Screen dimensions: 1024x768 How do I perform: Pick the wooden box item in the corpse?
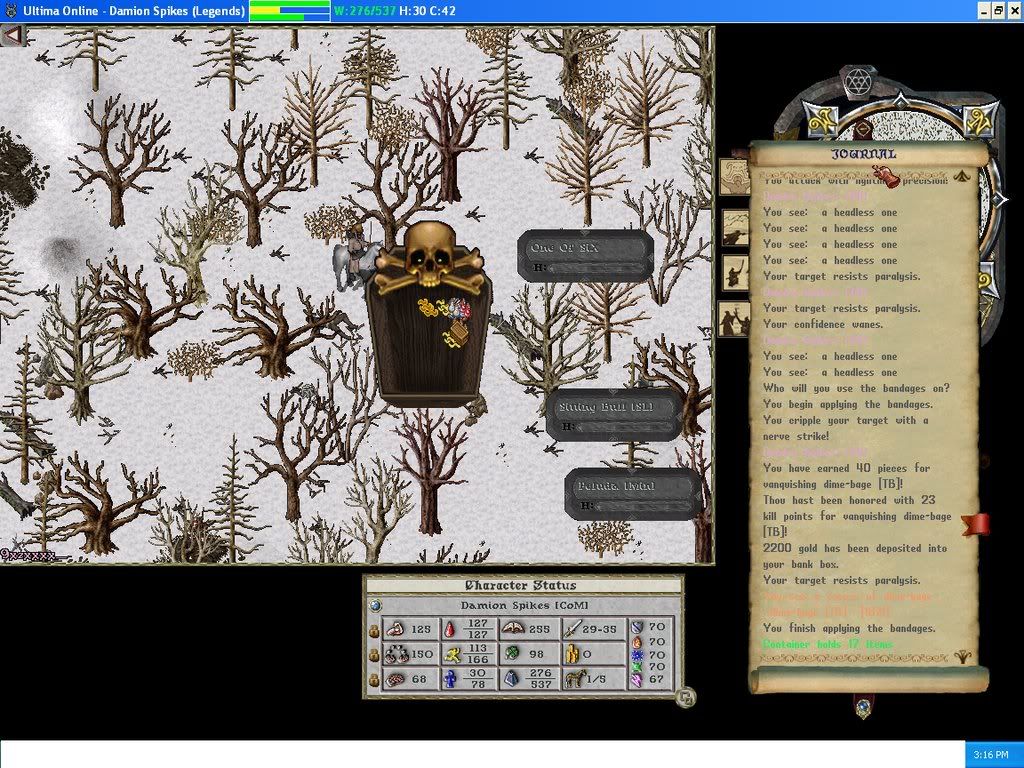(461, 332)
